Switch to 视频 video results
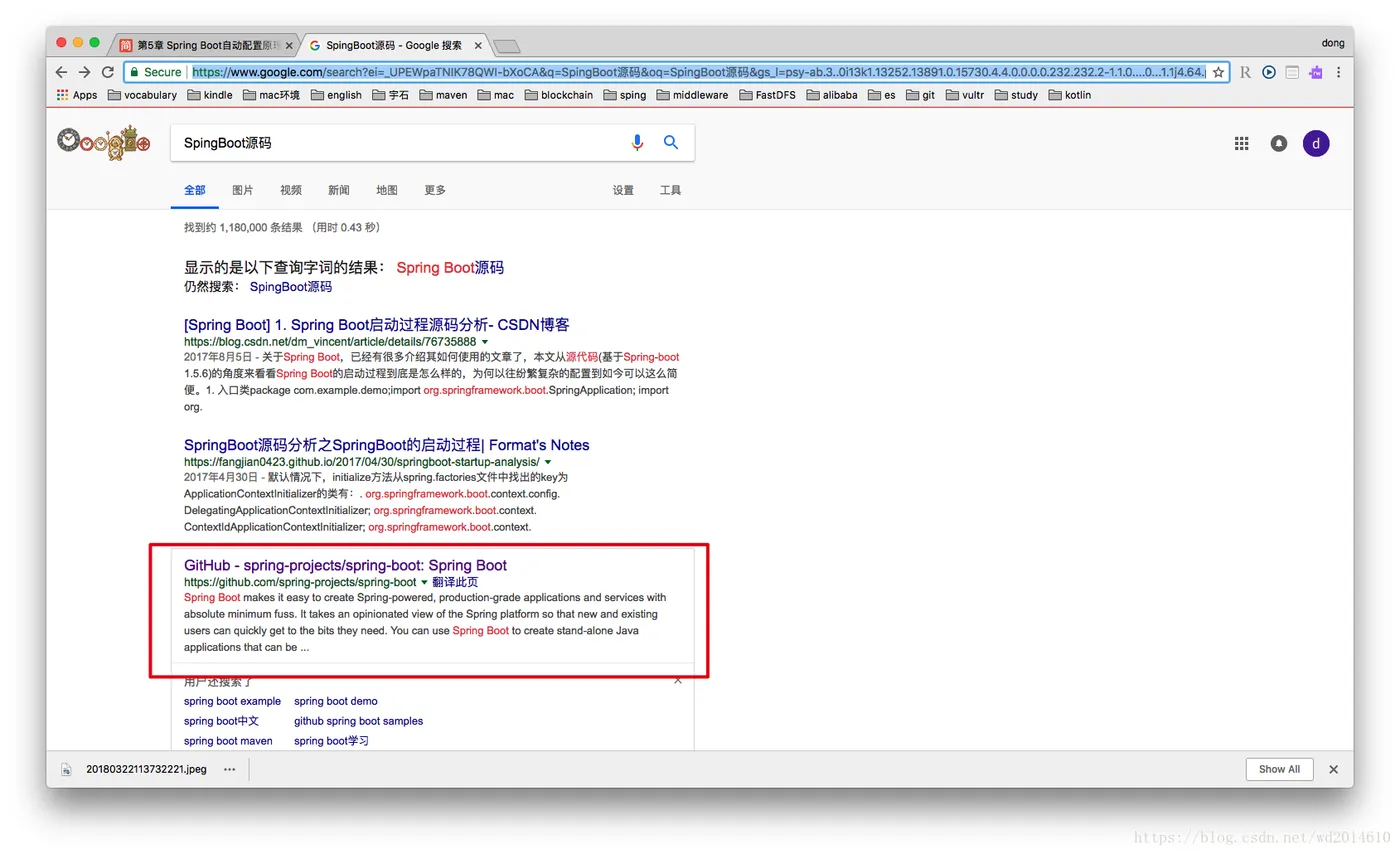The height and width of the screenshot is (854, 1400). (x=291, y=190)
